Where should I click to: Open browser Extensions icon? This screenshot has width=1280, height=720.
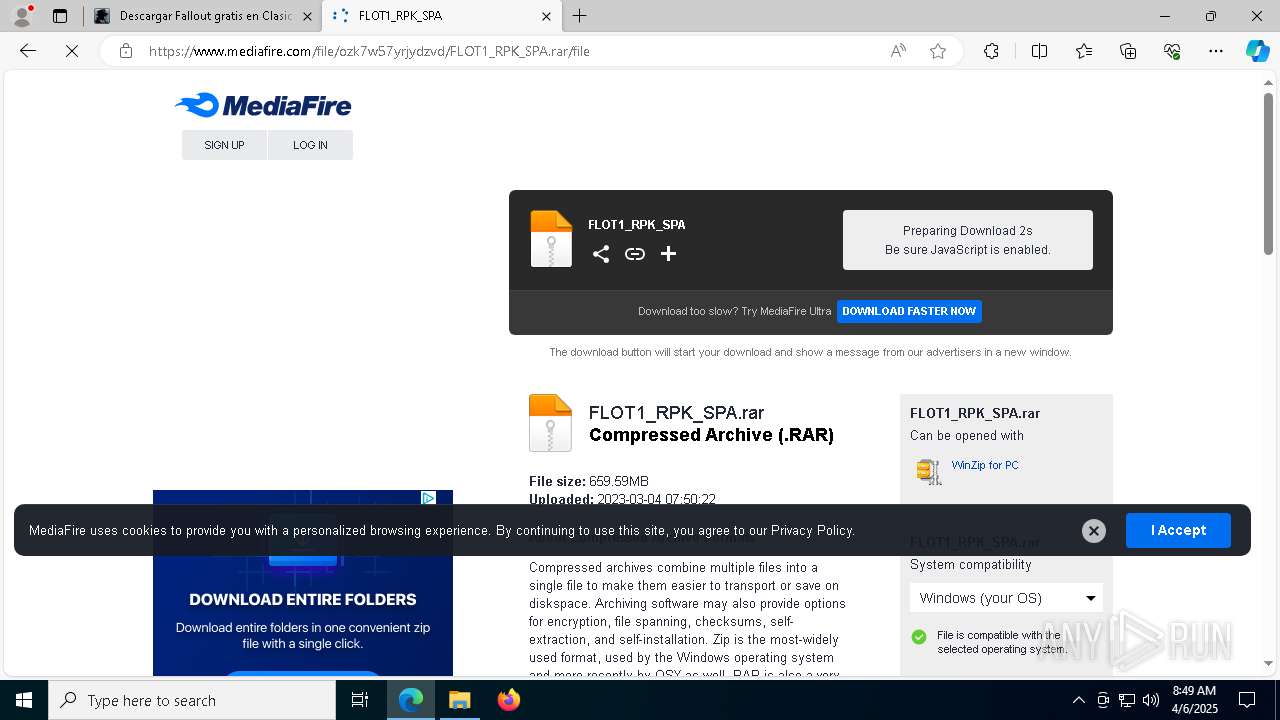click(x=991, y=51)
